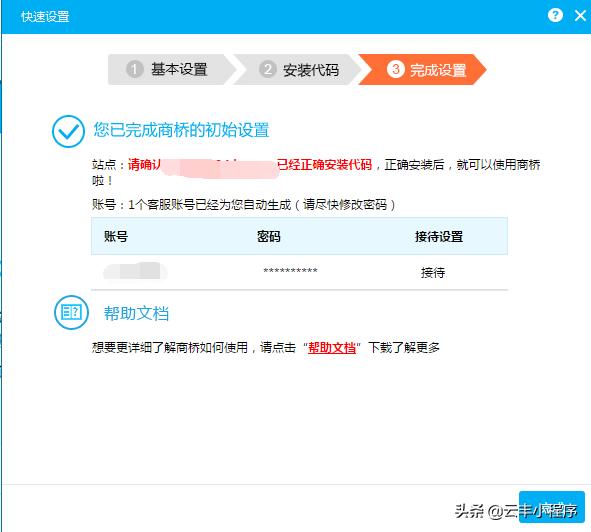Click the 接待设置 column header
591x532 pixels.
(439, 236)
